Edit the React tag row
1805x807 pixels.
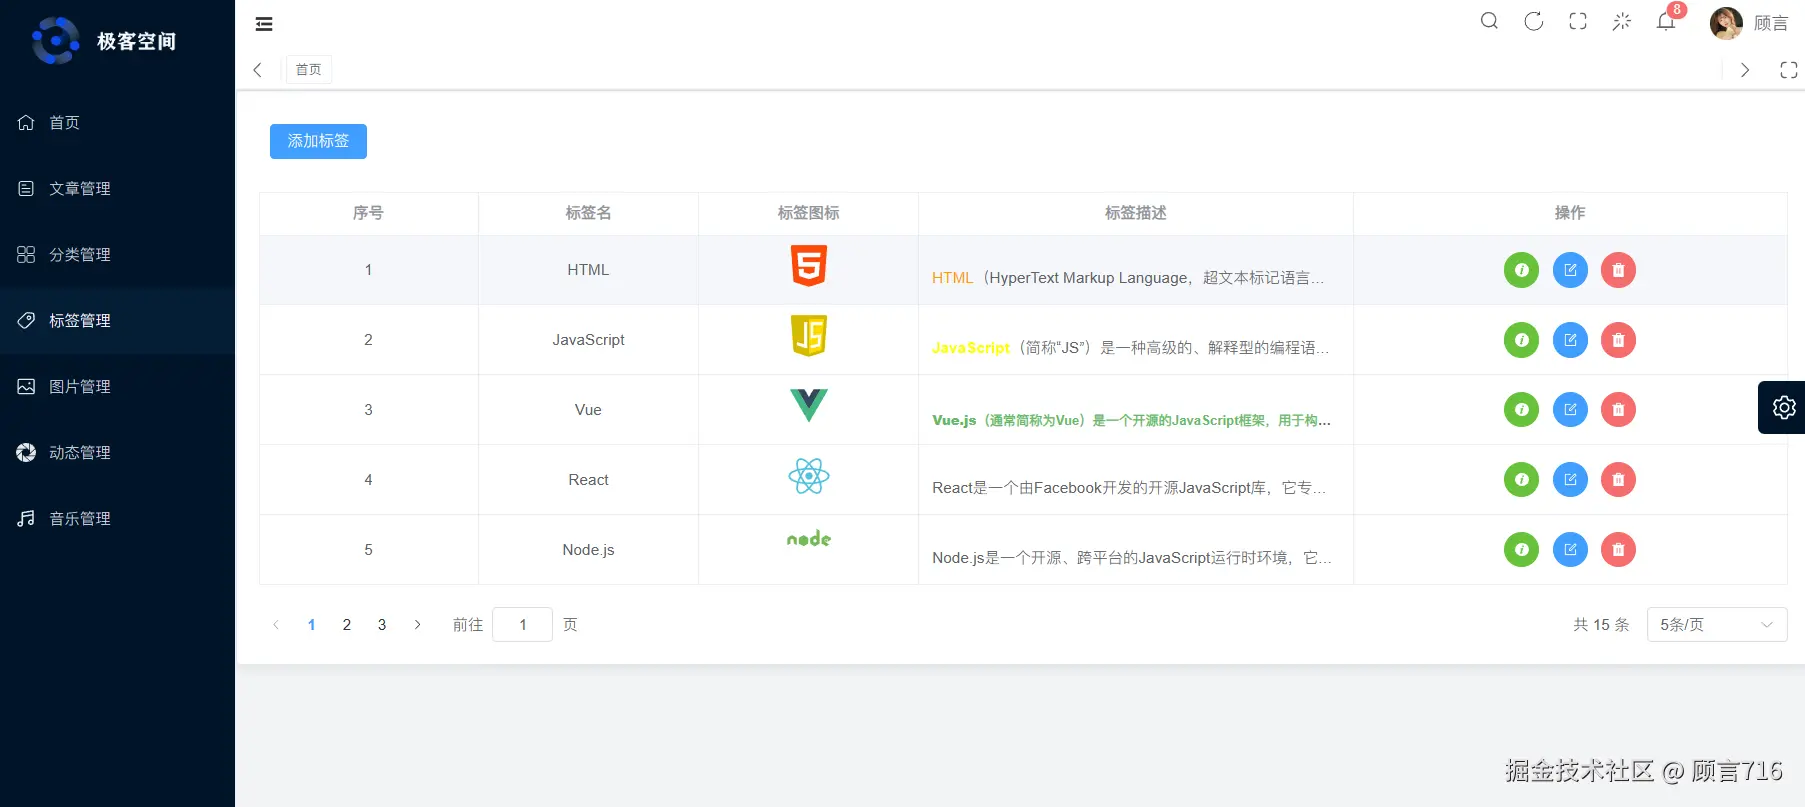(x=1570, y=480)
